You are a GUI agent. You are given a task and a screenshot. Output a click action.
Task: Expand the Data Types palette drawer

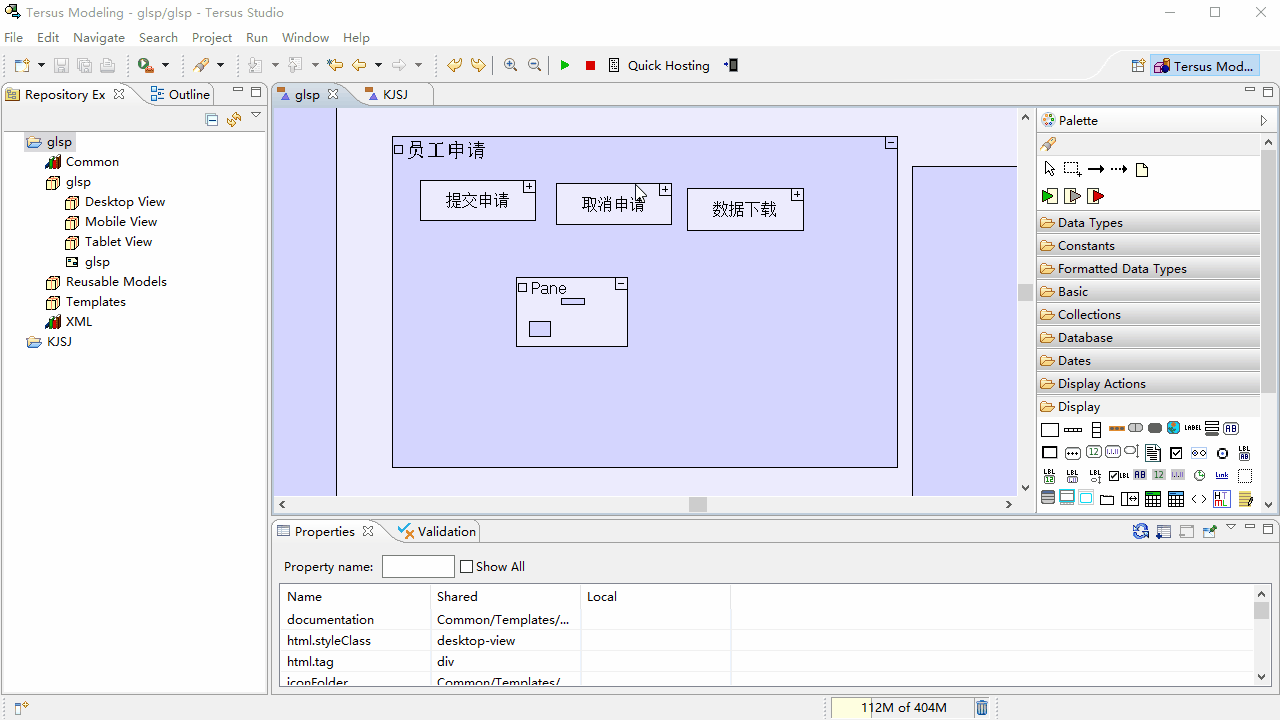pos(1149,223)
